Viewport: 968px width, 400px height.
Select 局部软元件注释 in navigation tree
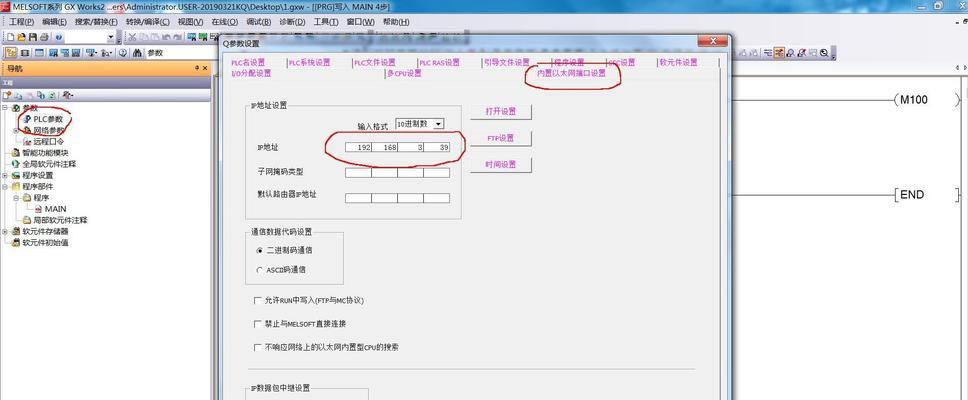(60, 220)
